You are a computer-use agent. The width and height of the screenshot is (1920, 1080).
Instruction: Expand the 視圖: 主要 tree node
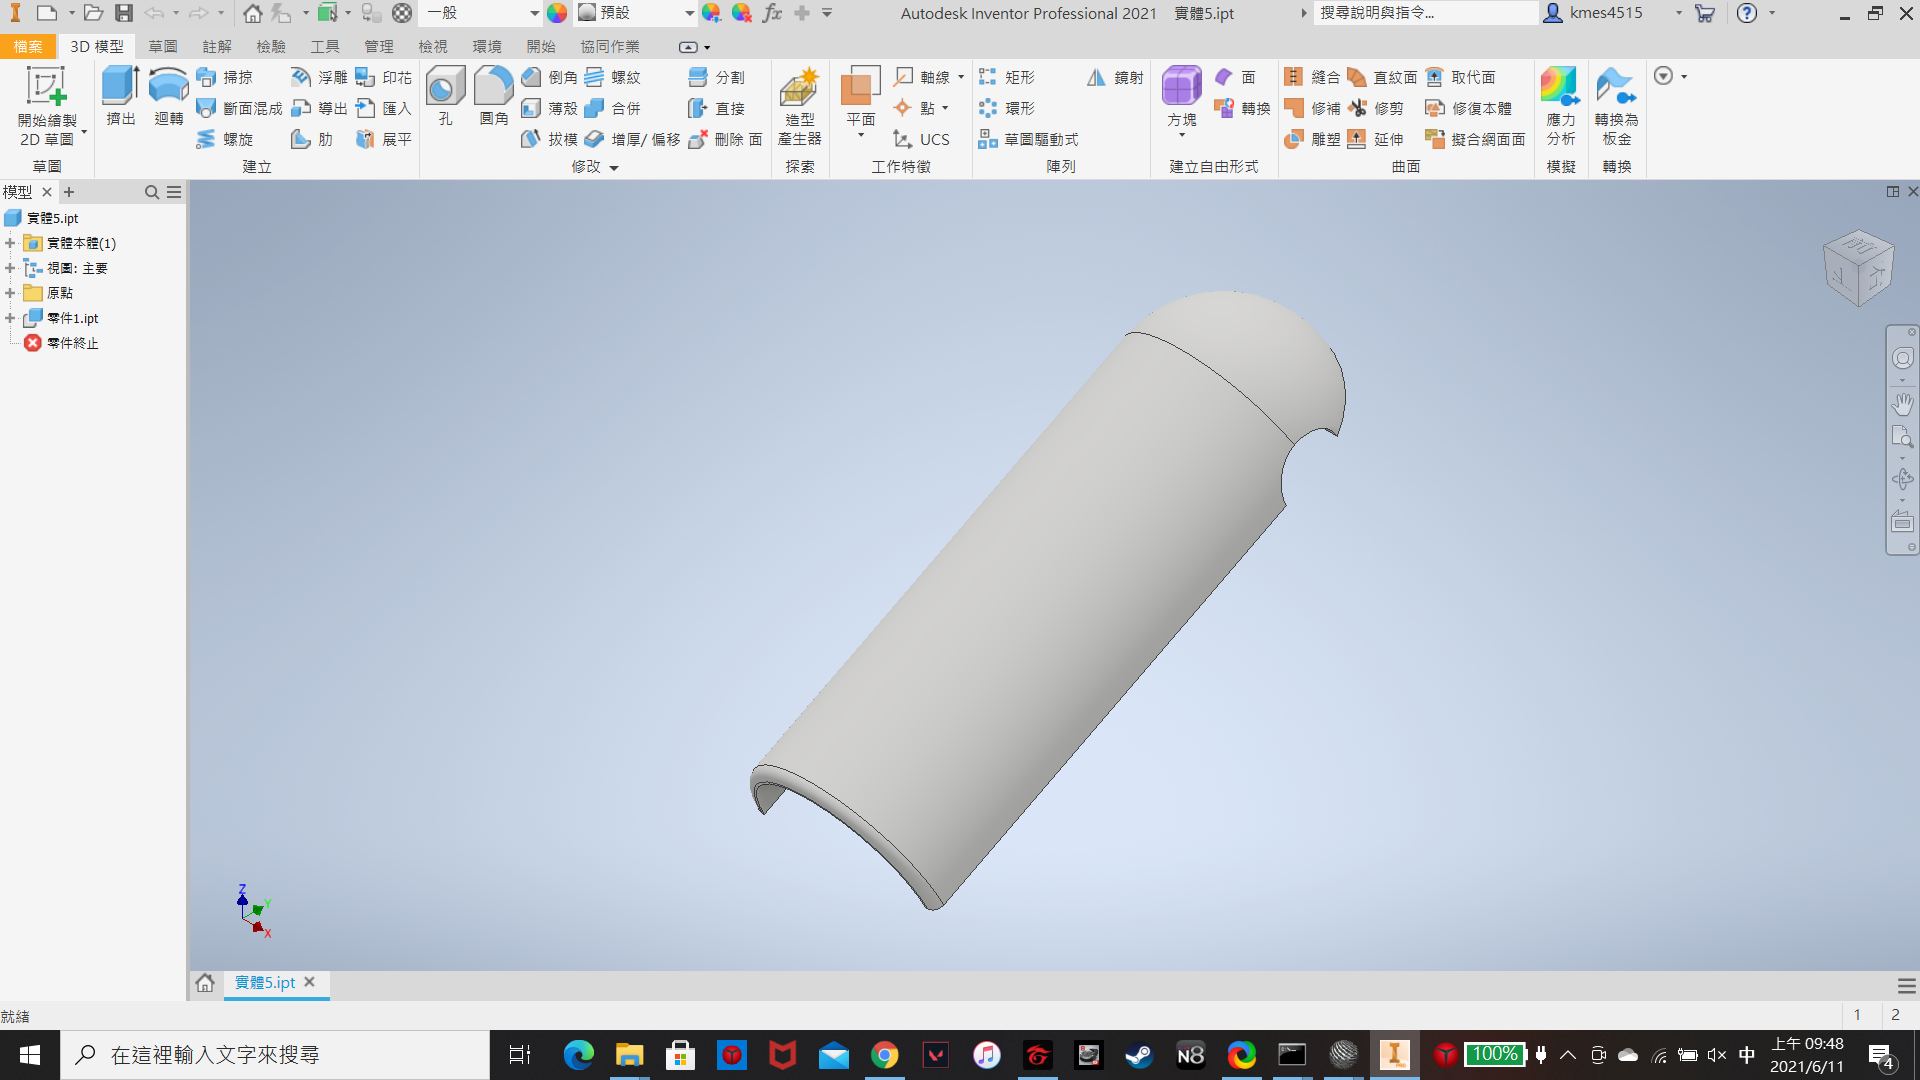10,268
